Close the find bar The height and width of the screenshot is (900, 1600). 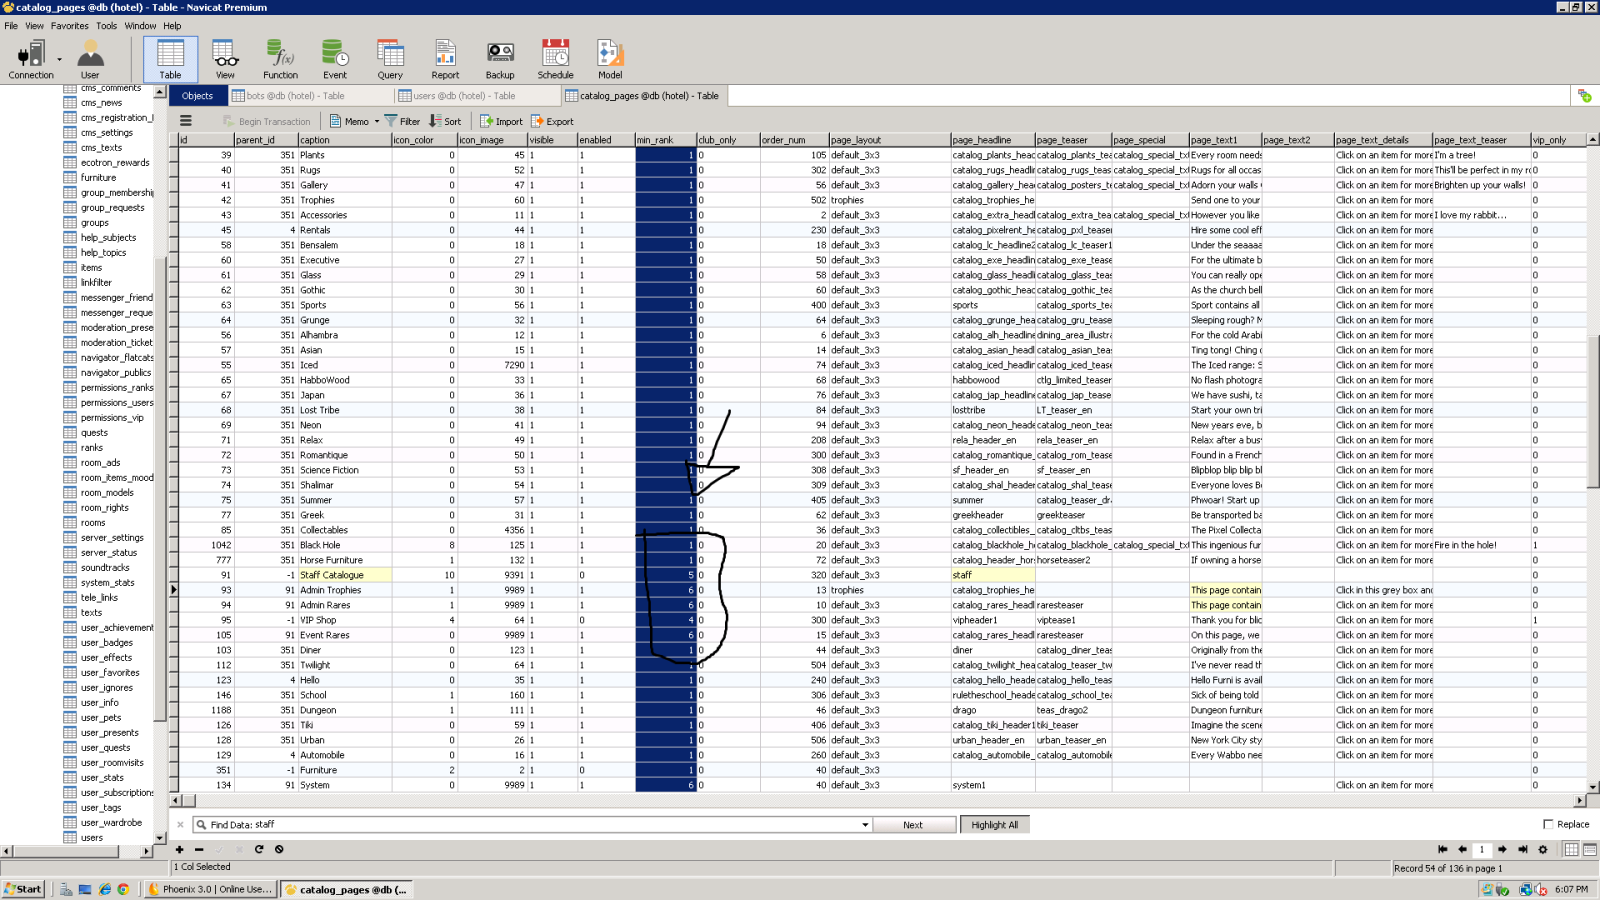pos(180,825)
